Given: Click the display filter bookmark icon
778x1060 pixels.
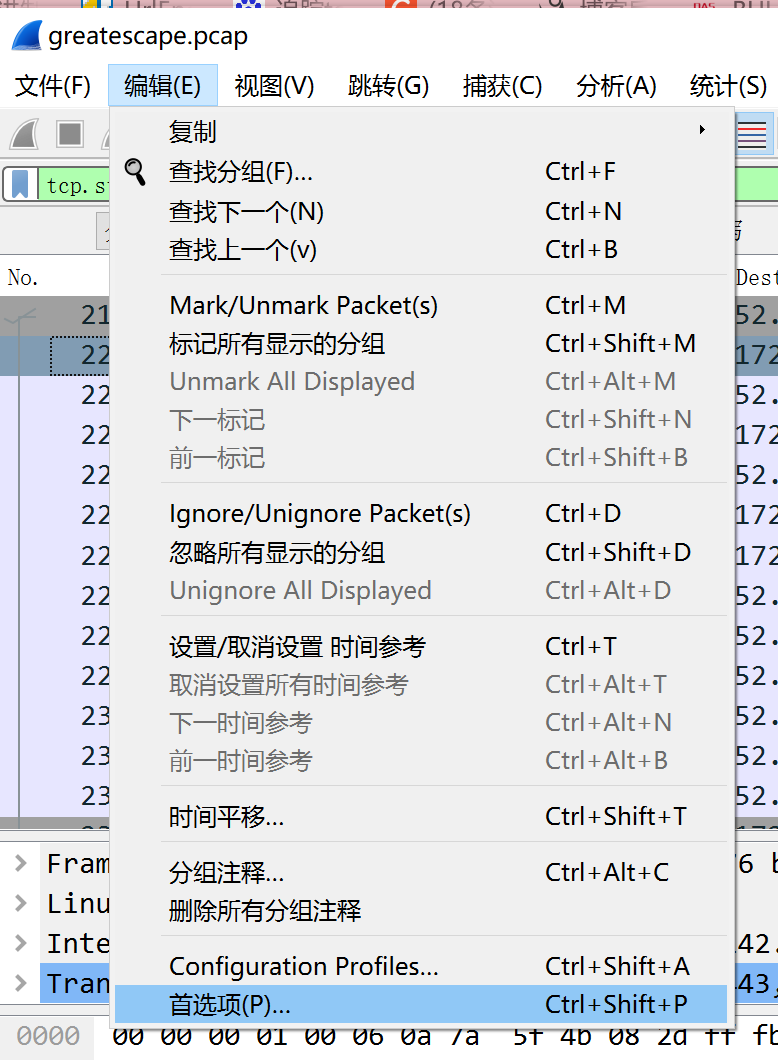Looking at the screenshot, I should [20, 184].
